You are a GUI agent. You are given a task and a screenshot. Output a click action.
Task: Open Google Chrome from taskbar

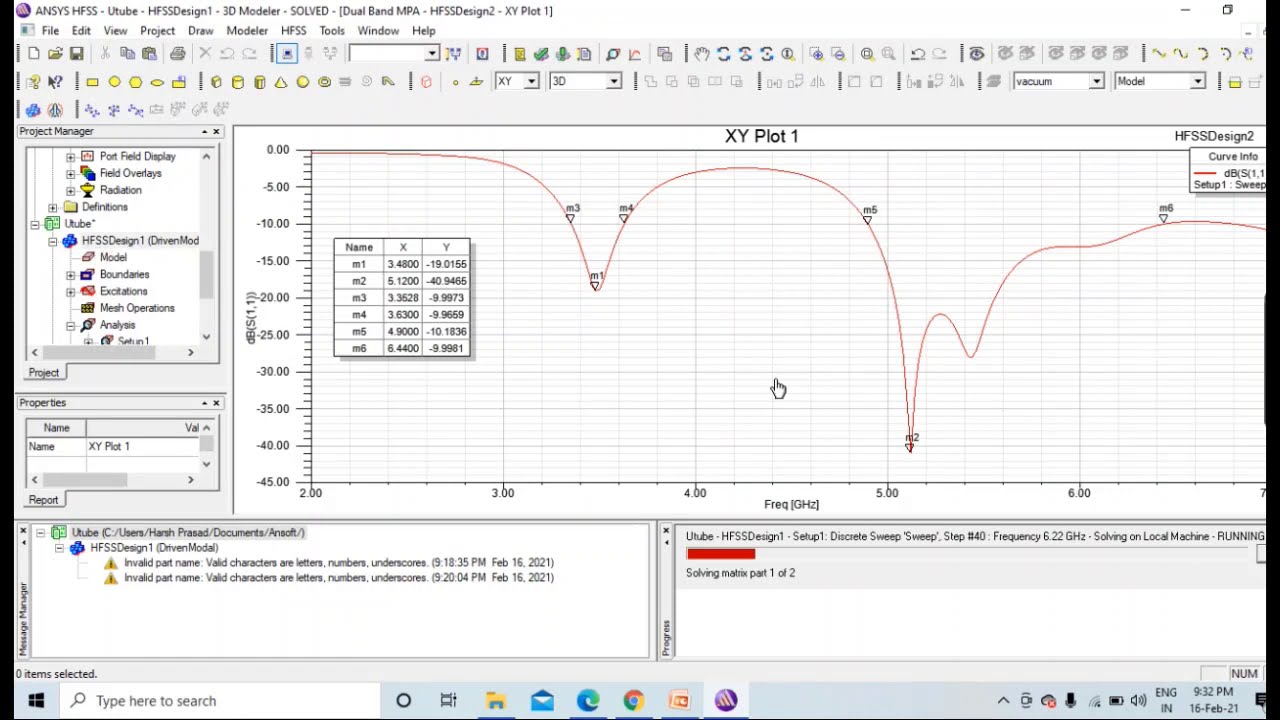click(634, 701)
